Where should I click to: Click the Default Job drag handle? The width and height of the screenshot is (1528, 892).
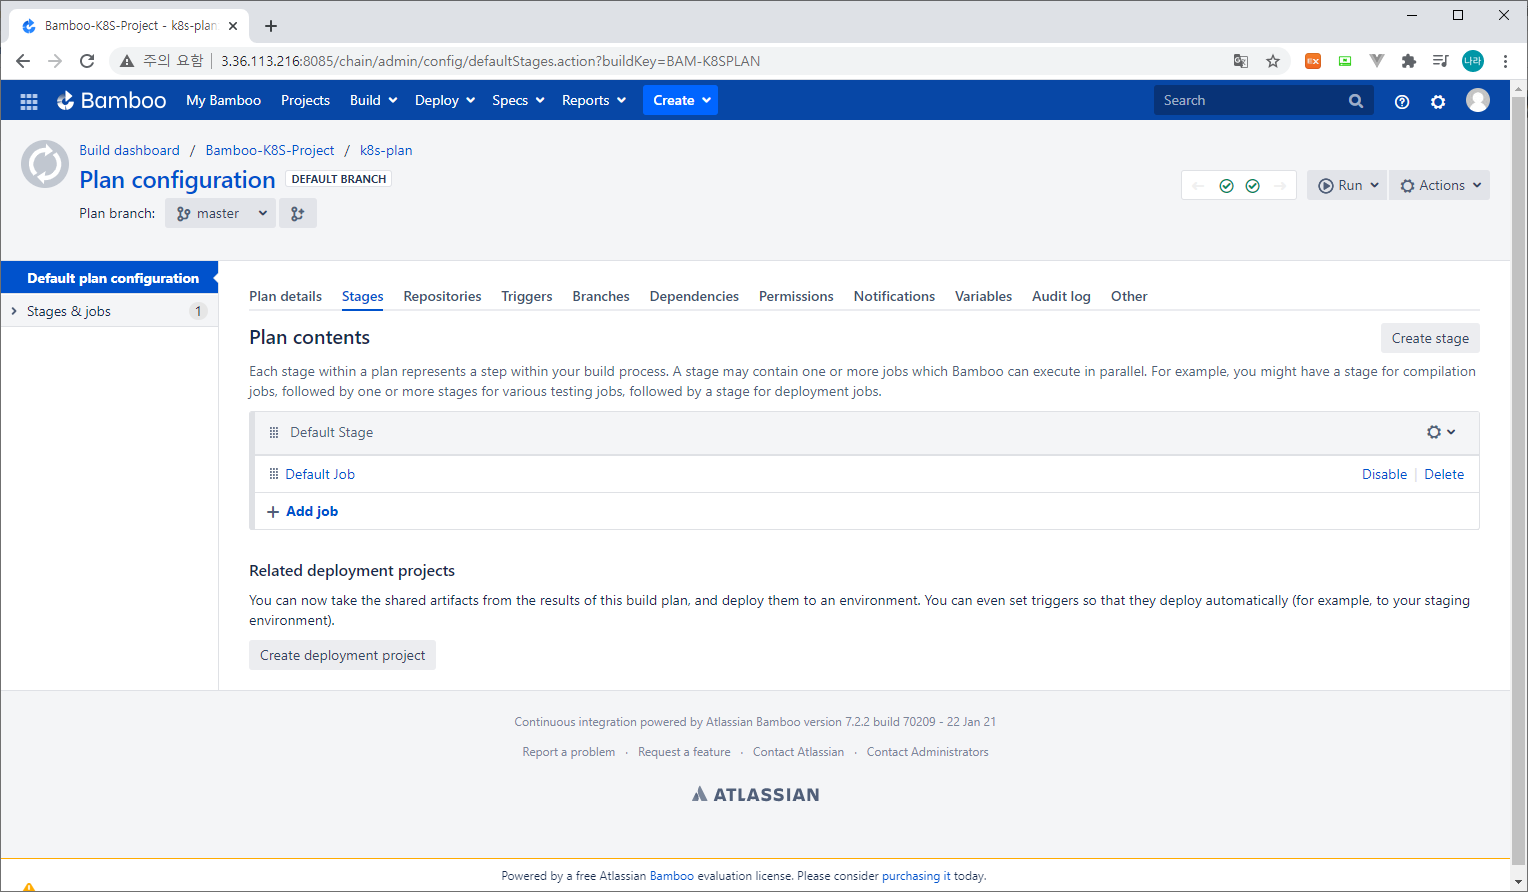pos(274,474)
